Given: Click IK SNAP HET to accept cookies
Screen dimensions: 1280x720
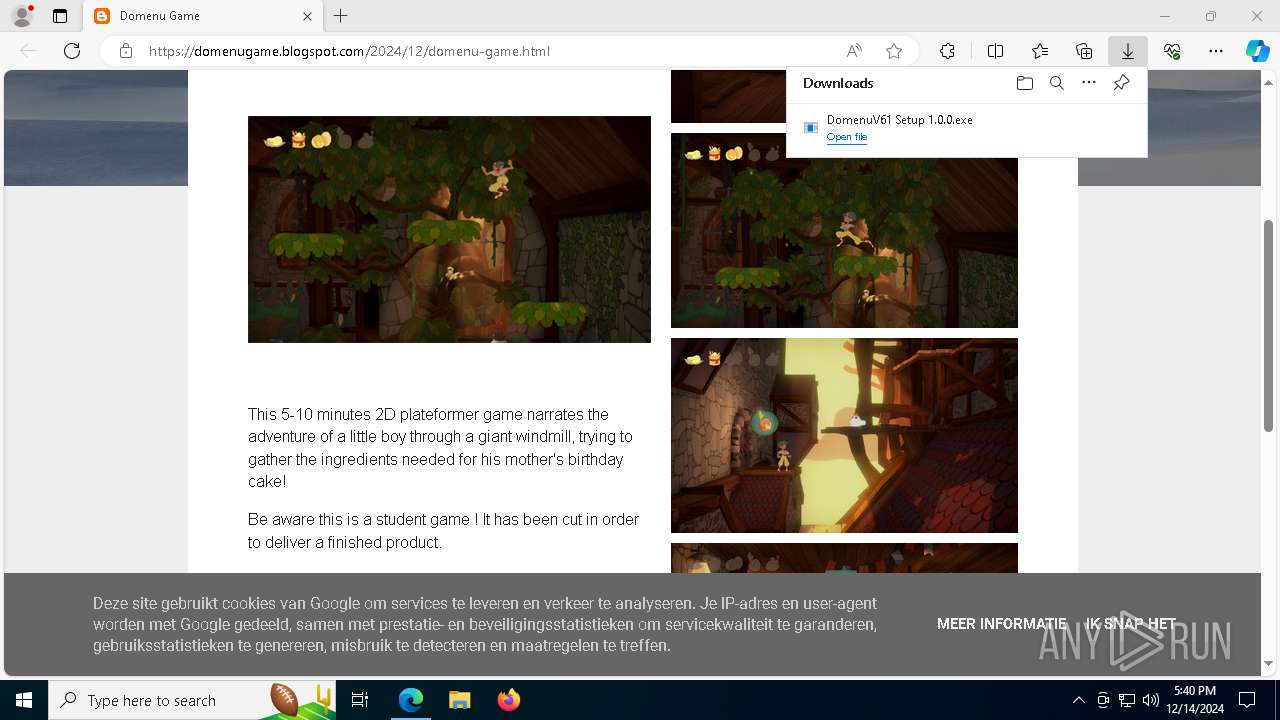Looking at the screenshot, I should pyautogui.click(x=1131, y=624).
